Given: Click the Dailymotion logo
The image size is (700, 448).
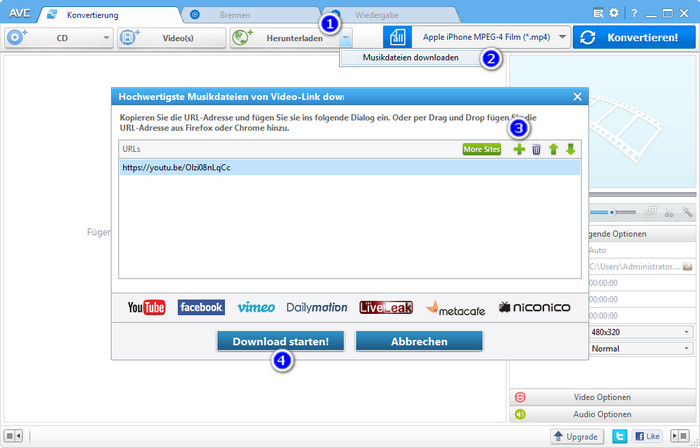Looking at the screenshot, I should click(x=317, y=307).
